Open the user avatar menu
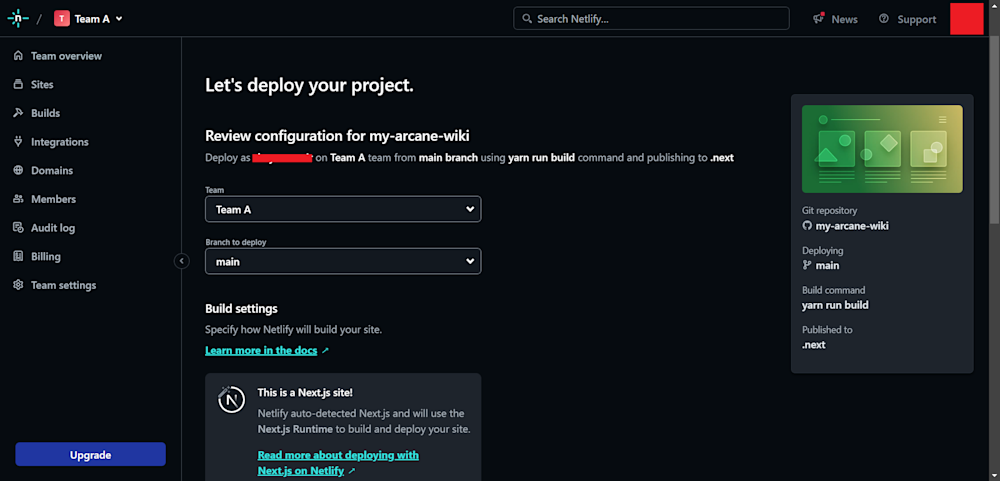 [966, 18]
